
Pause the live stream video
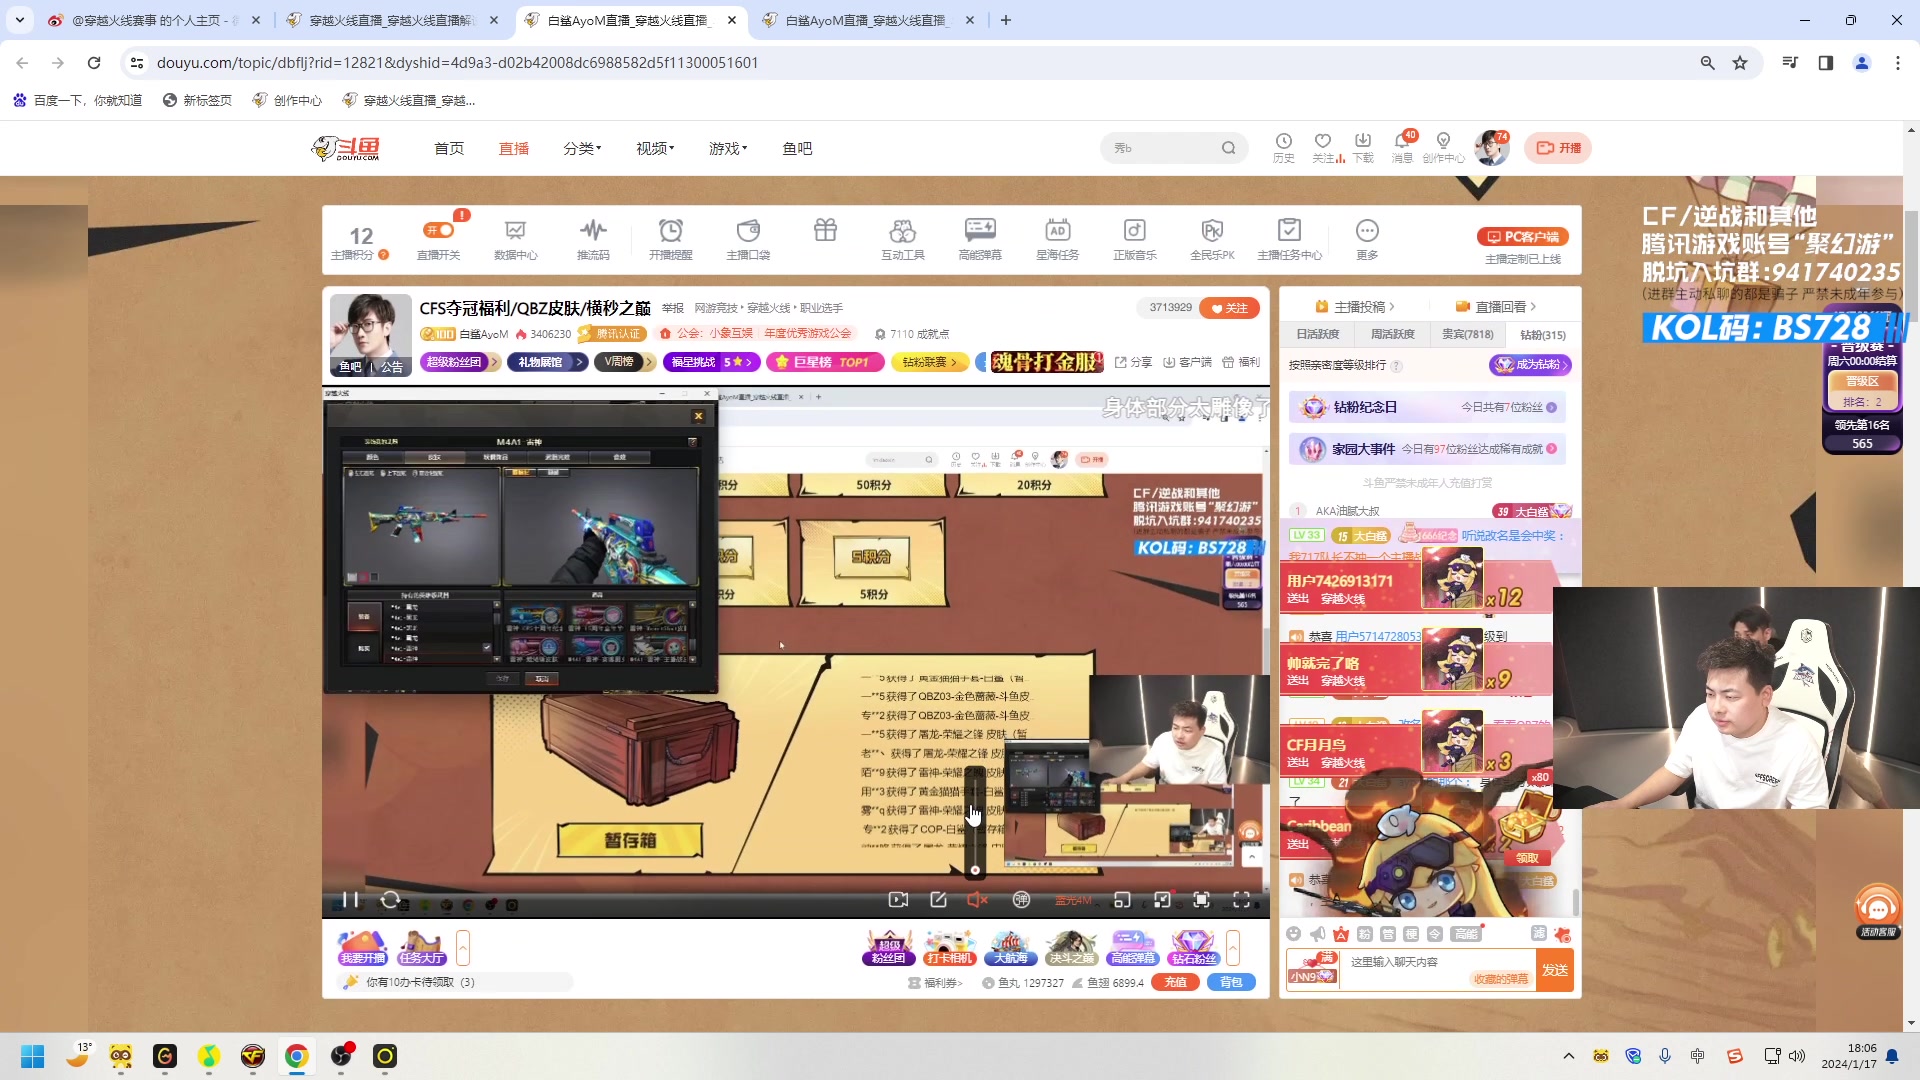[350, 900]
